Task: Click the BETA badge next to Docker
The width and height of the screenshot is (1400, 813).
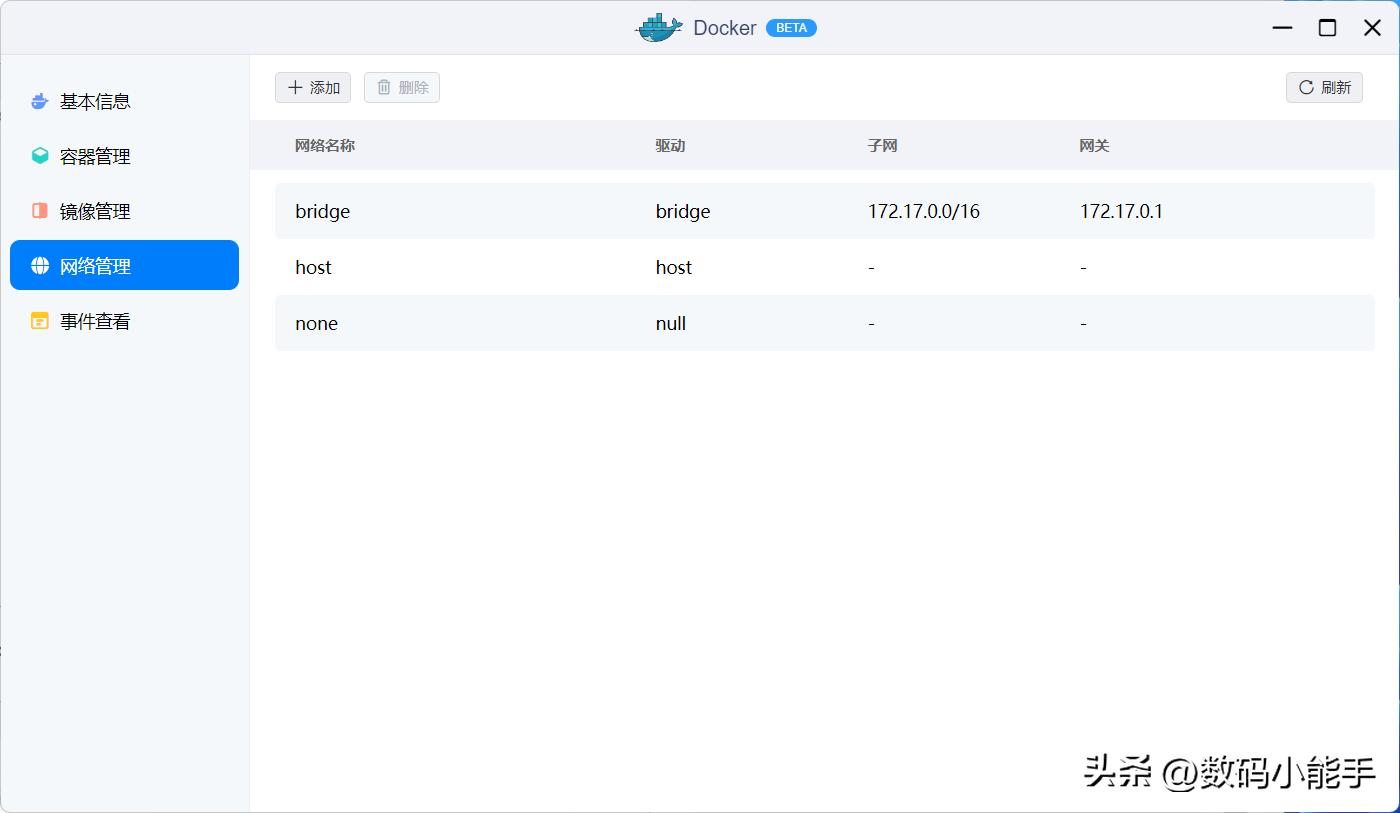Action: (x=791, y=27)
